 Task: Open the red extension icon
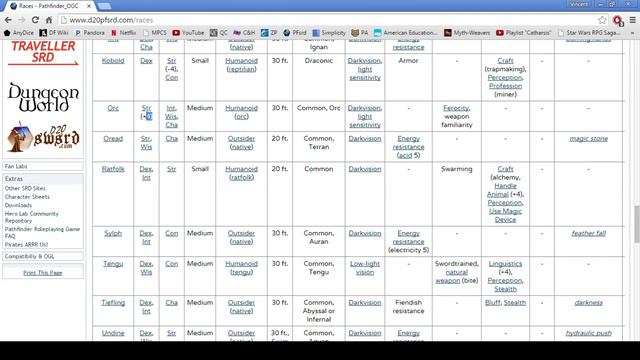coord(618,20)
